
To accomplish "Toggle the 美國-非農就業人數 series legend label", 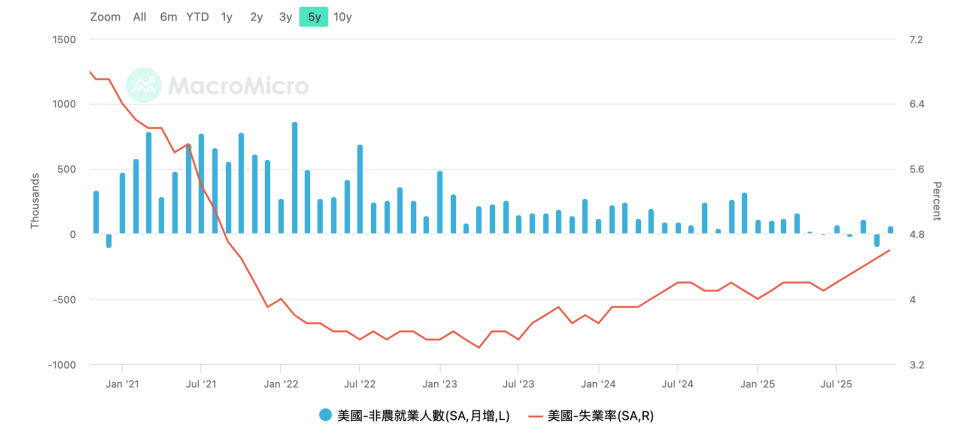I will (423, 415).
